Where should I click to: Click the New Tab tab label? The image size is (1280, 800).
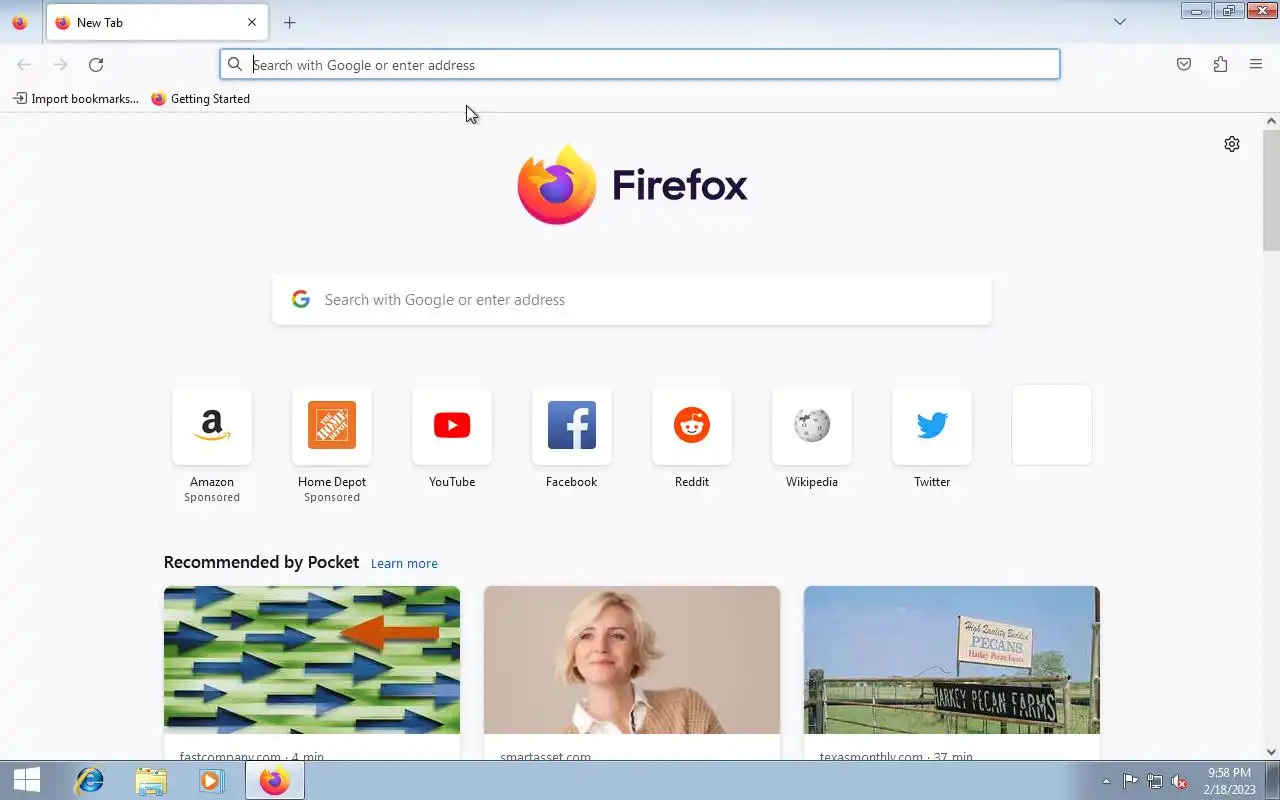(100, 22)
